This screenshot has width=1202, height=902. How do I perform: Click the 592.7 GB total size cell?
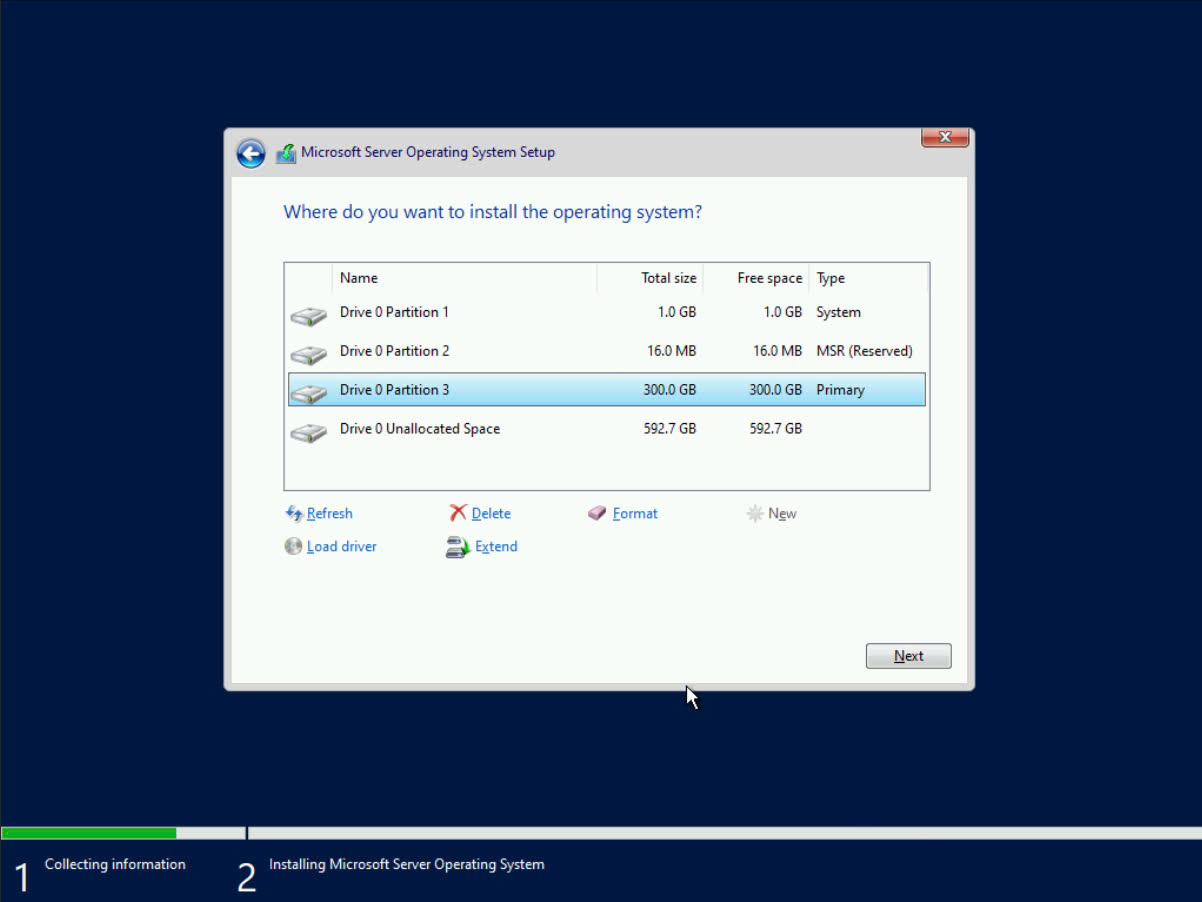[x=670, y=429]
